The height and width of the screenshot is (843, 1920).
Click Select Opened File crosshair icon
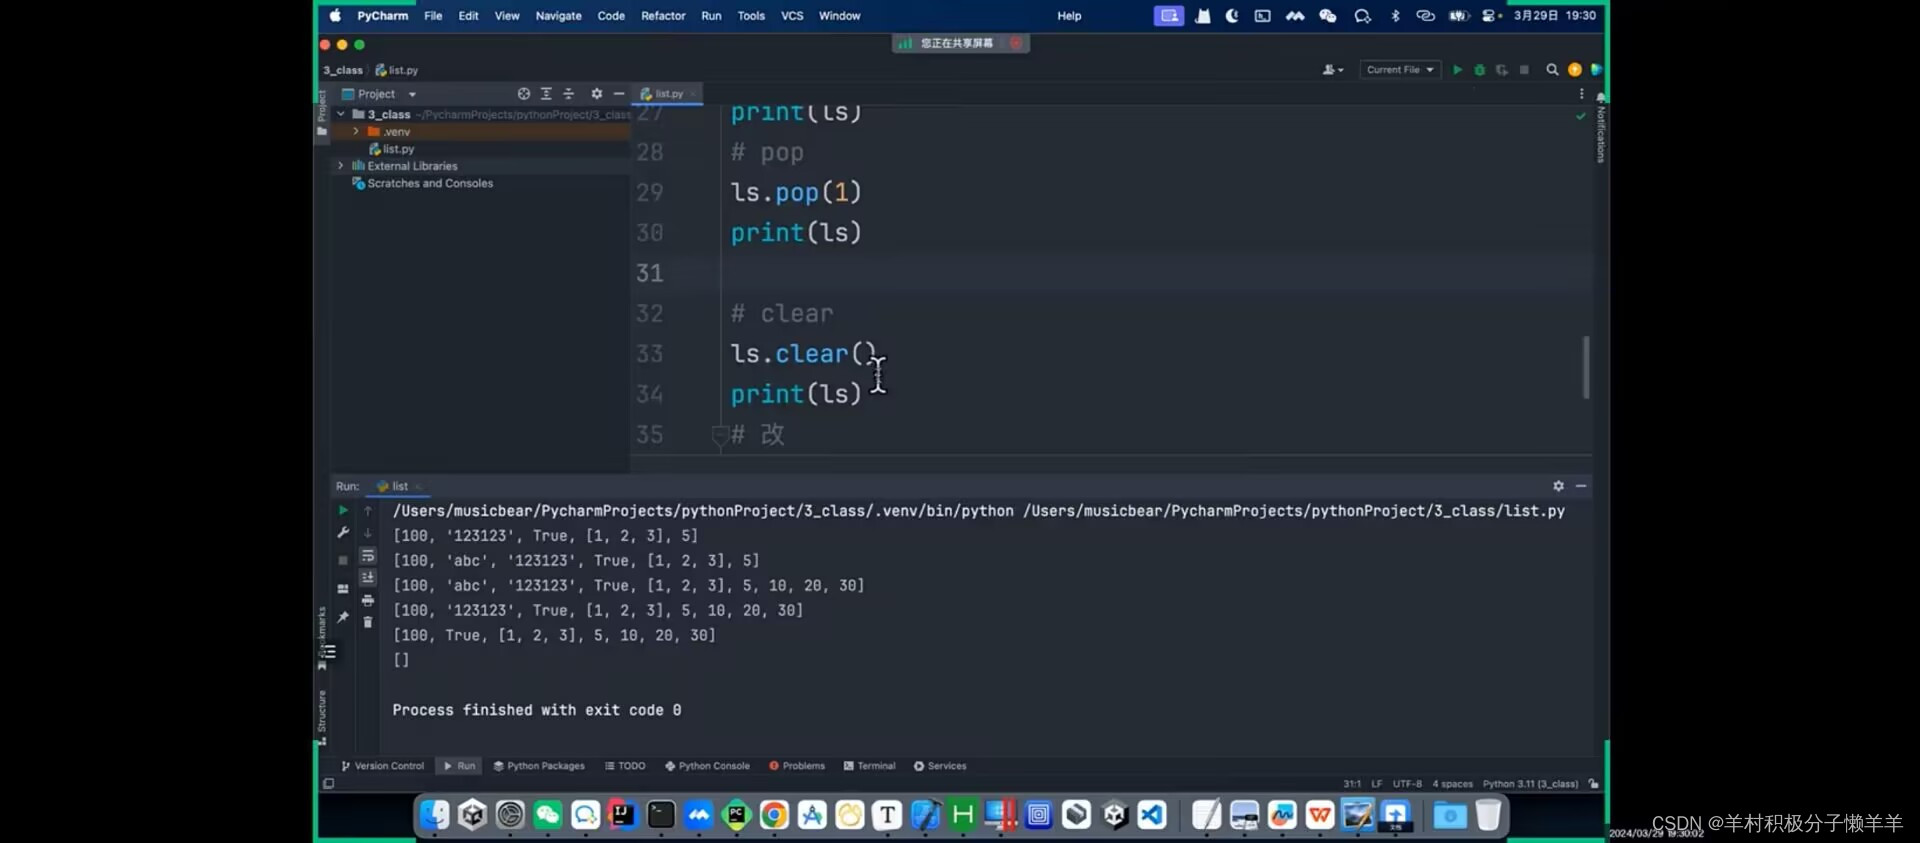coord(523,94)
